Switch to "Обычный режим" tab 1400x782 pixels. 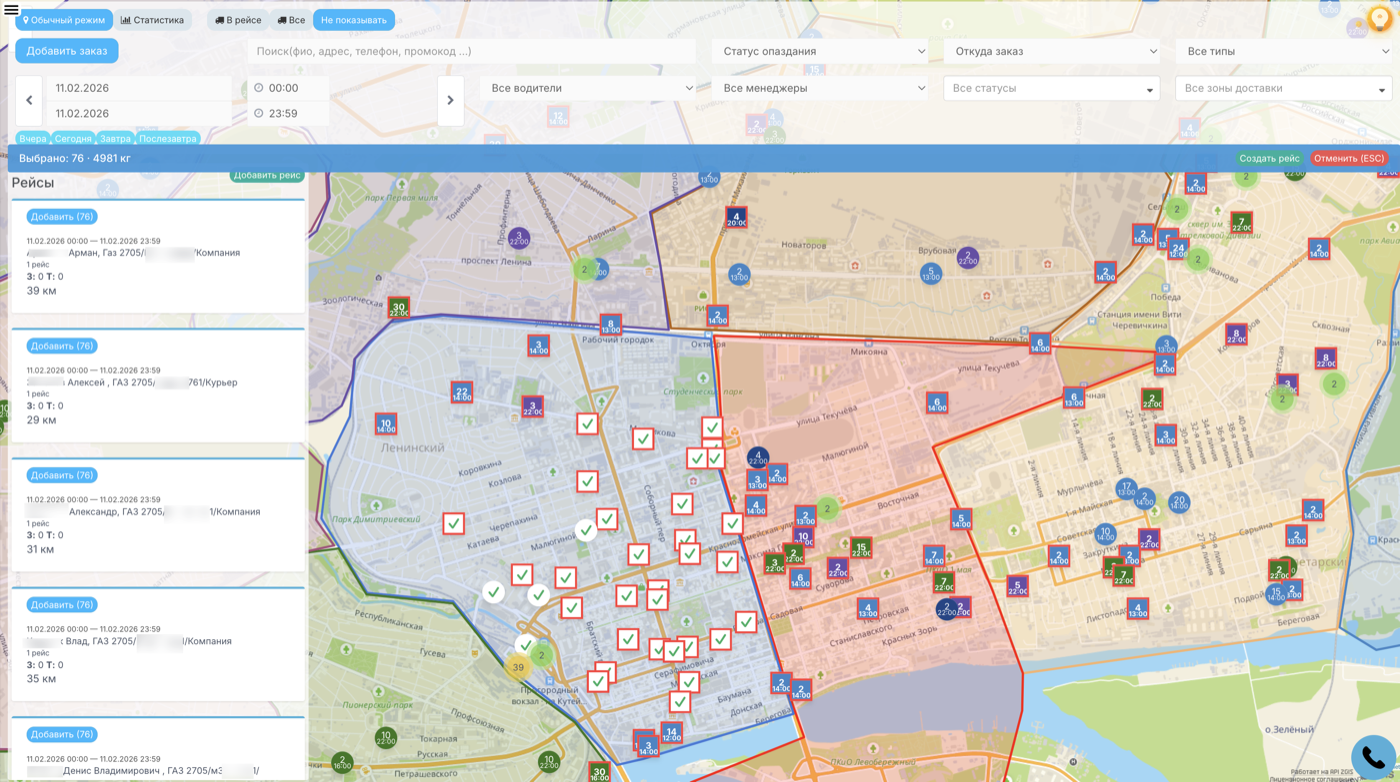[64, 20]
